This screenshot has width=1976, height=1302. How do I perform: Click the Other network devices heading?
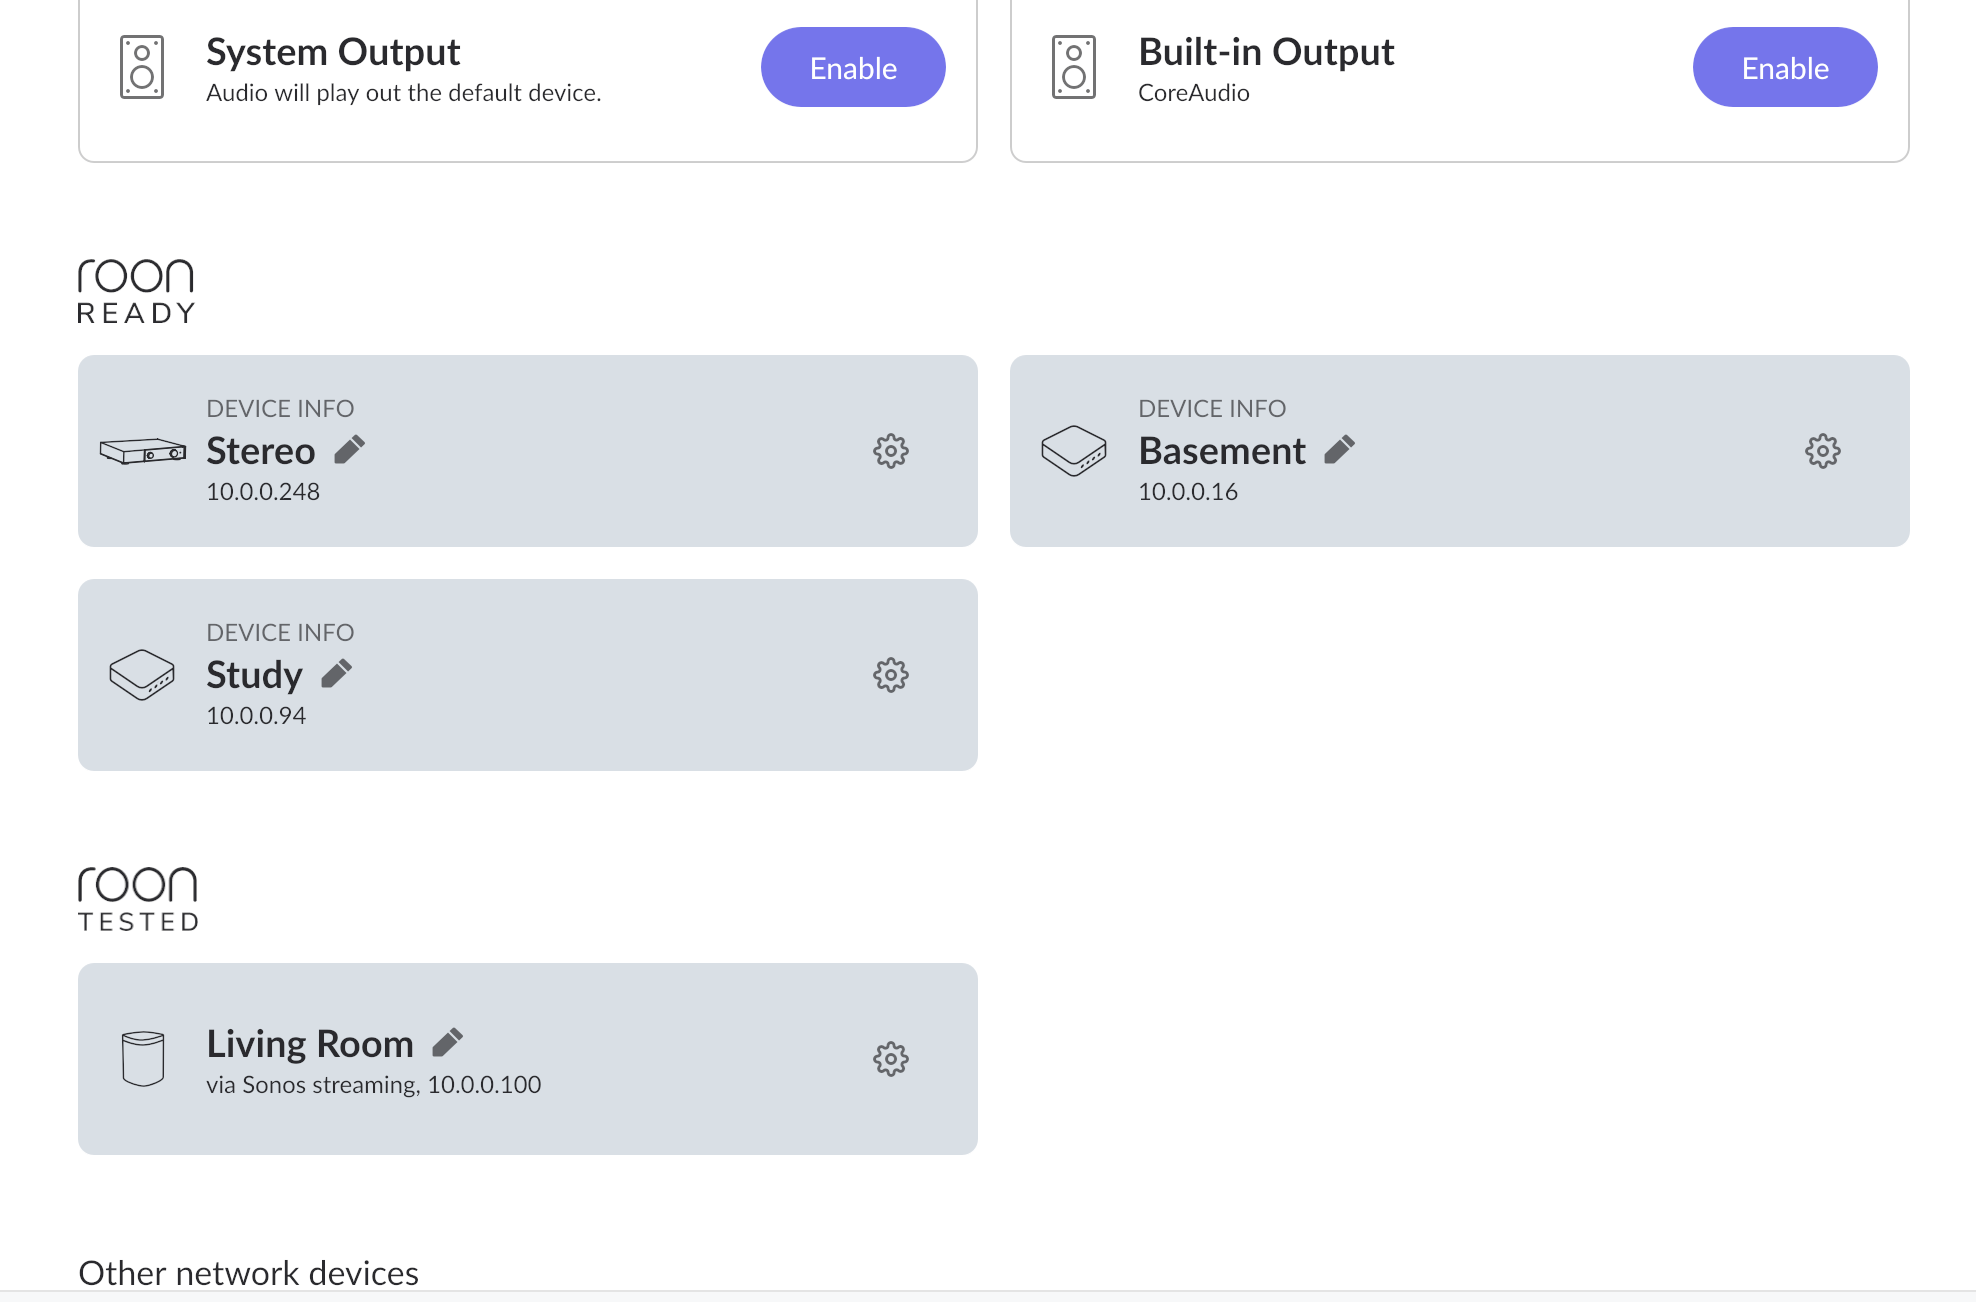[x=249, y=1273]
